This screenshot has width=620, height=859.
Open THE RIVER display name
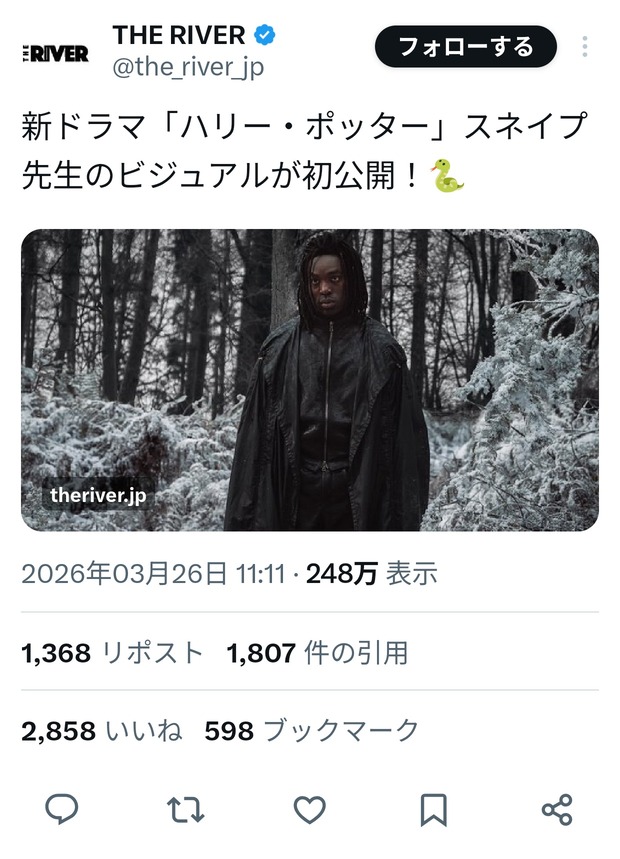179,36
